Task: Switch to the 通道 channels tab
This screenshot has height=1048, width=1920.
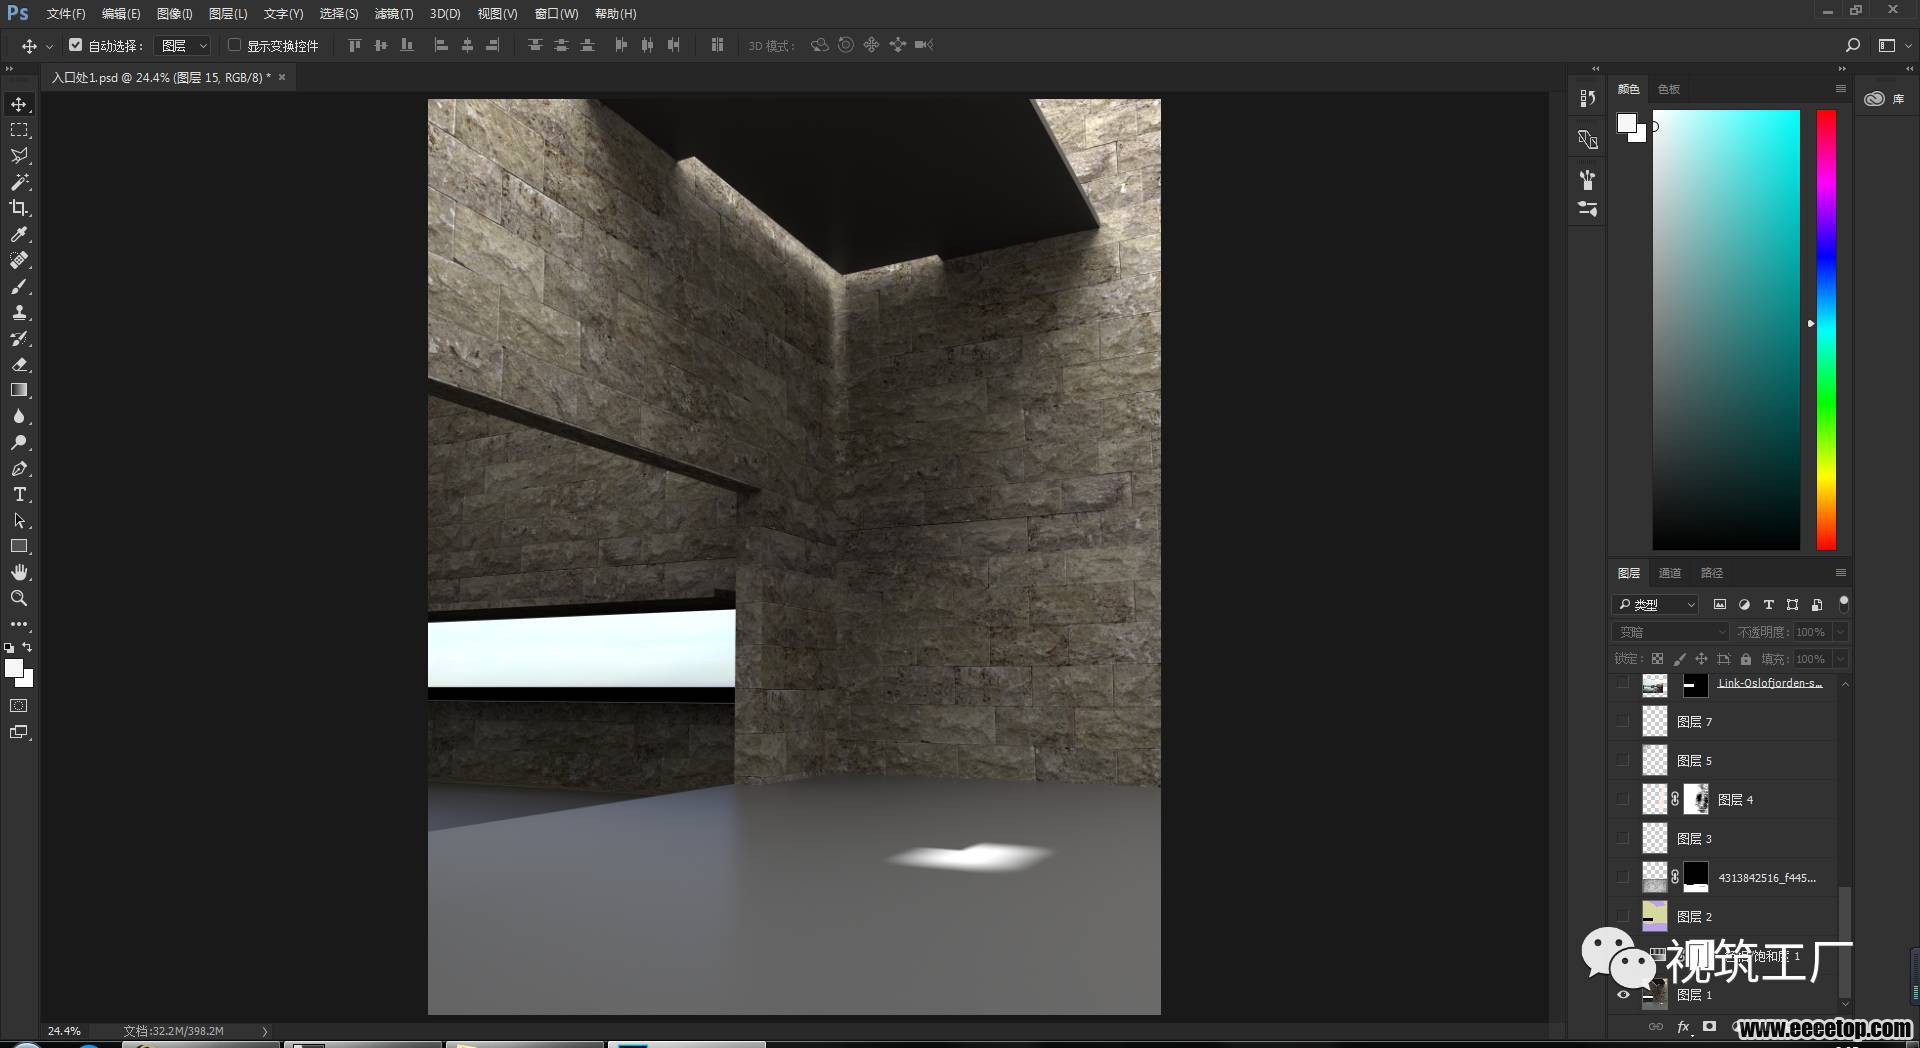Action: click(x=1670, y=573)
